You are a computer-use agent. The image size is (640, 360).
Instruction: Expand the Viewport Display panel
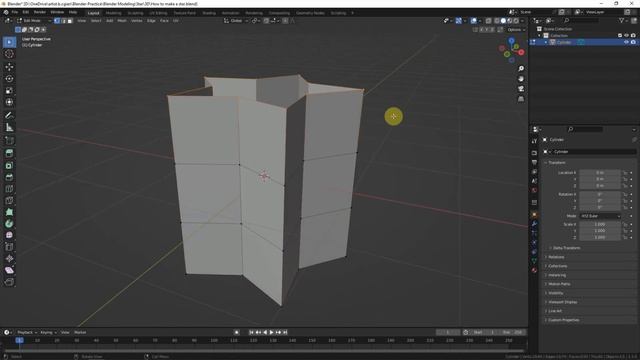coord(562,302)
